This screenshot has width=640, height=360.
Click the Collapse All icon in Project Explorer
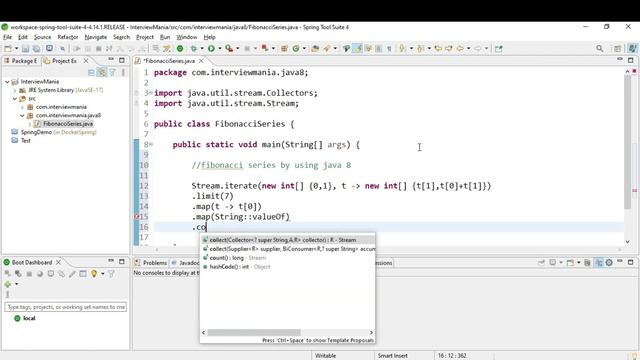pos(91,73)
